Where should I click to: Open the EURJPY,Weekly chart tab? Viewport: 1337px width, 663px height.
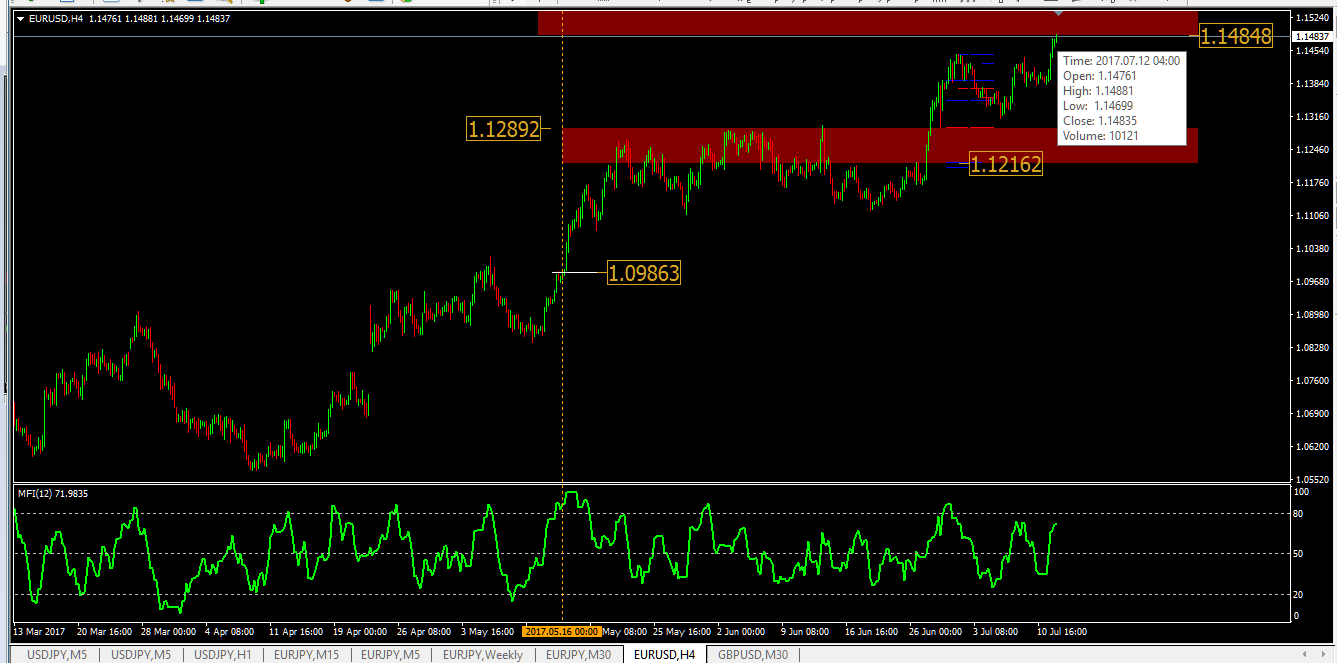[x=483, y=655]
